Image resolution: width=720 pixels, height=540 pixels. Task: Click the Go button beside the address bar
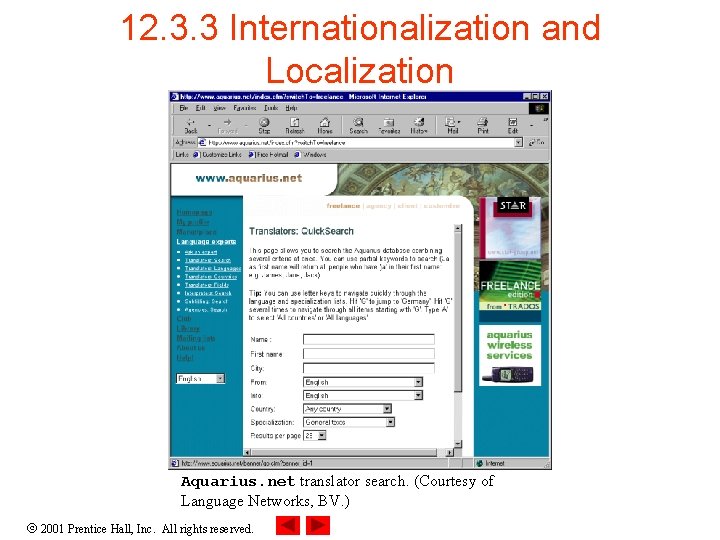tap(536, 142)
